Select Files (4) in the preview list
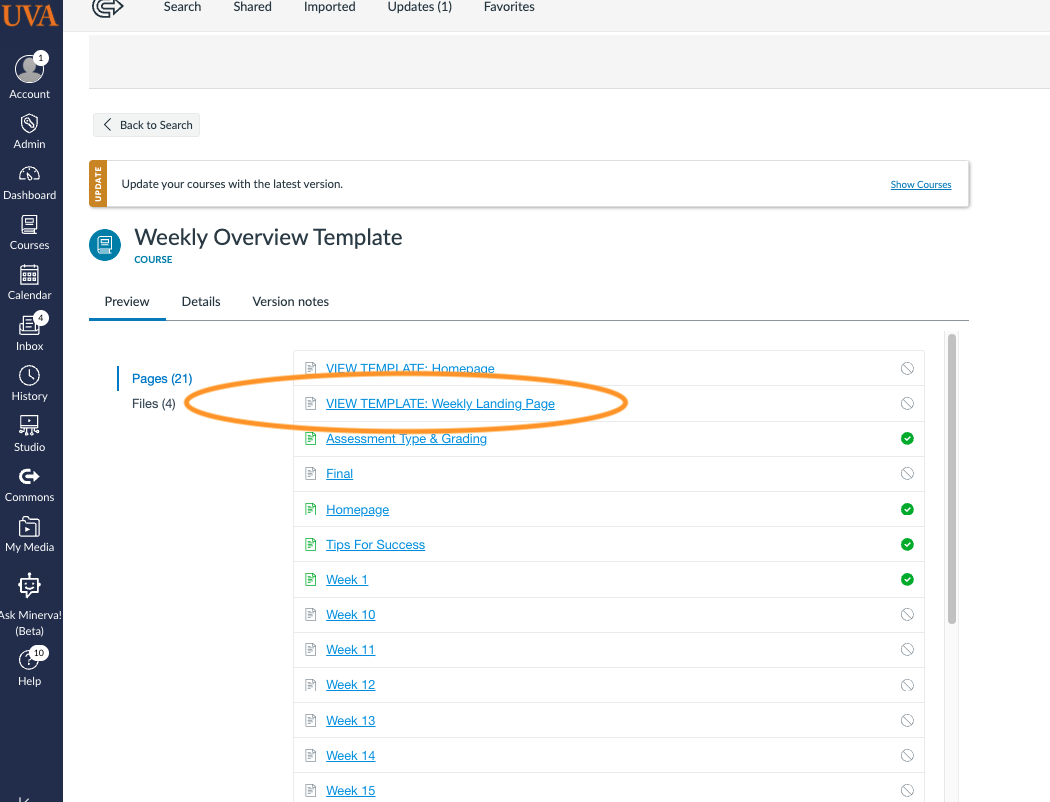This screenshot has height=802, width=1050. (x=153, y=404)
